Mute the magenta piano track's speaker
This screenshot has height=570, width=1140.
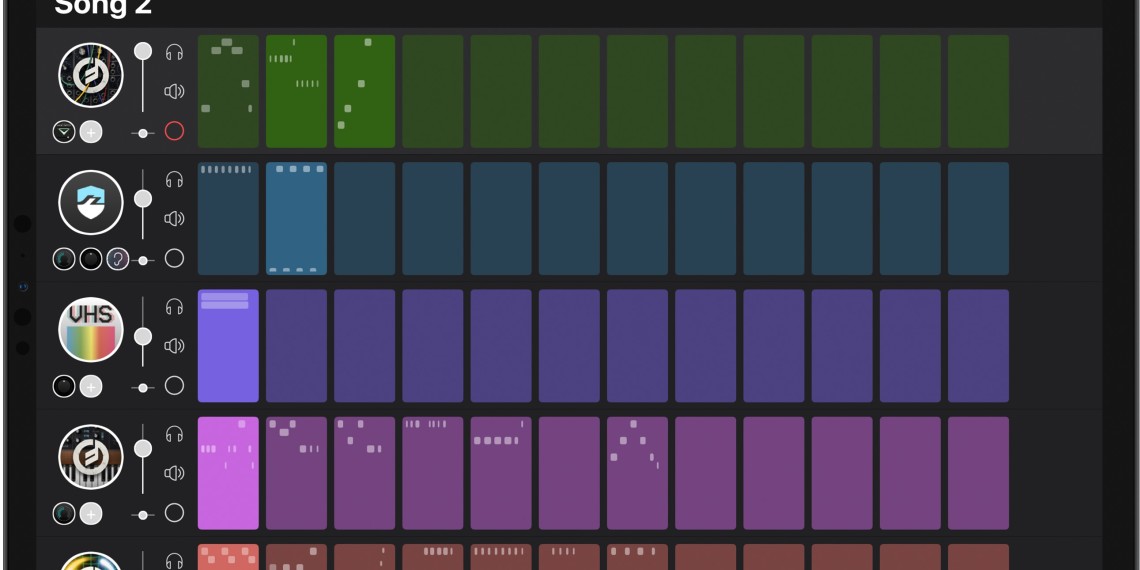(x=174, y=473)
